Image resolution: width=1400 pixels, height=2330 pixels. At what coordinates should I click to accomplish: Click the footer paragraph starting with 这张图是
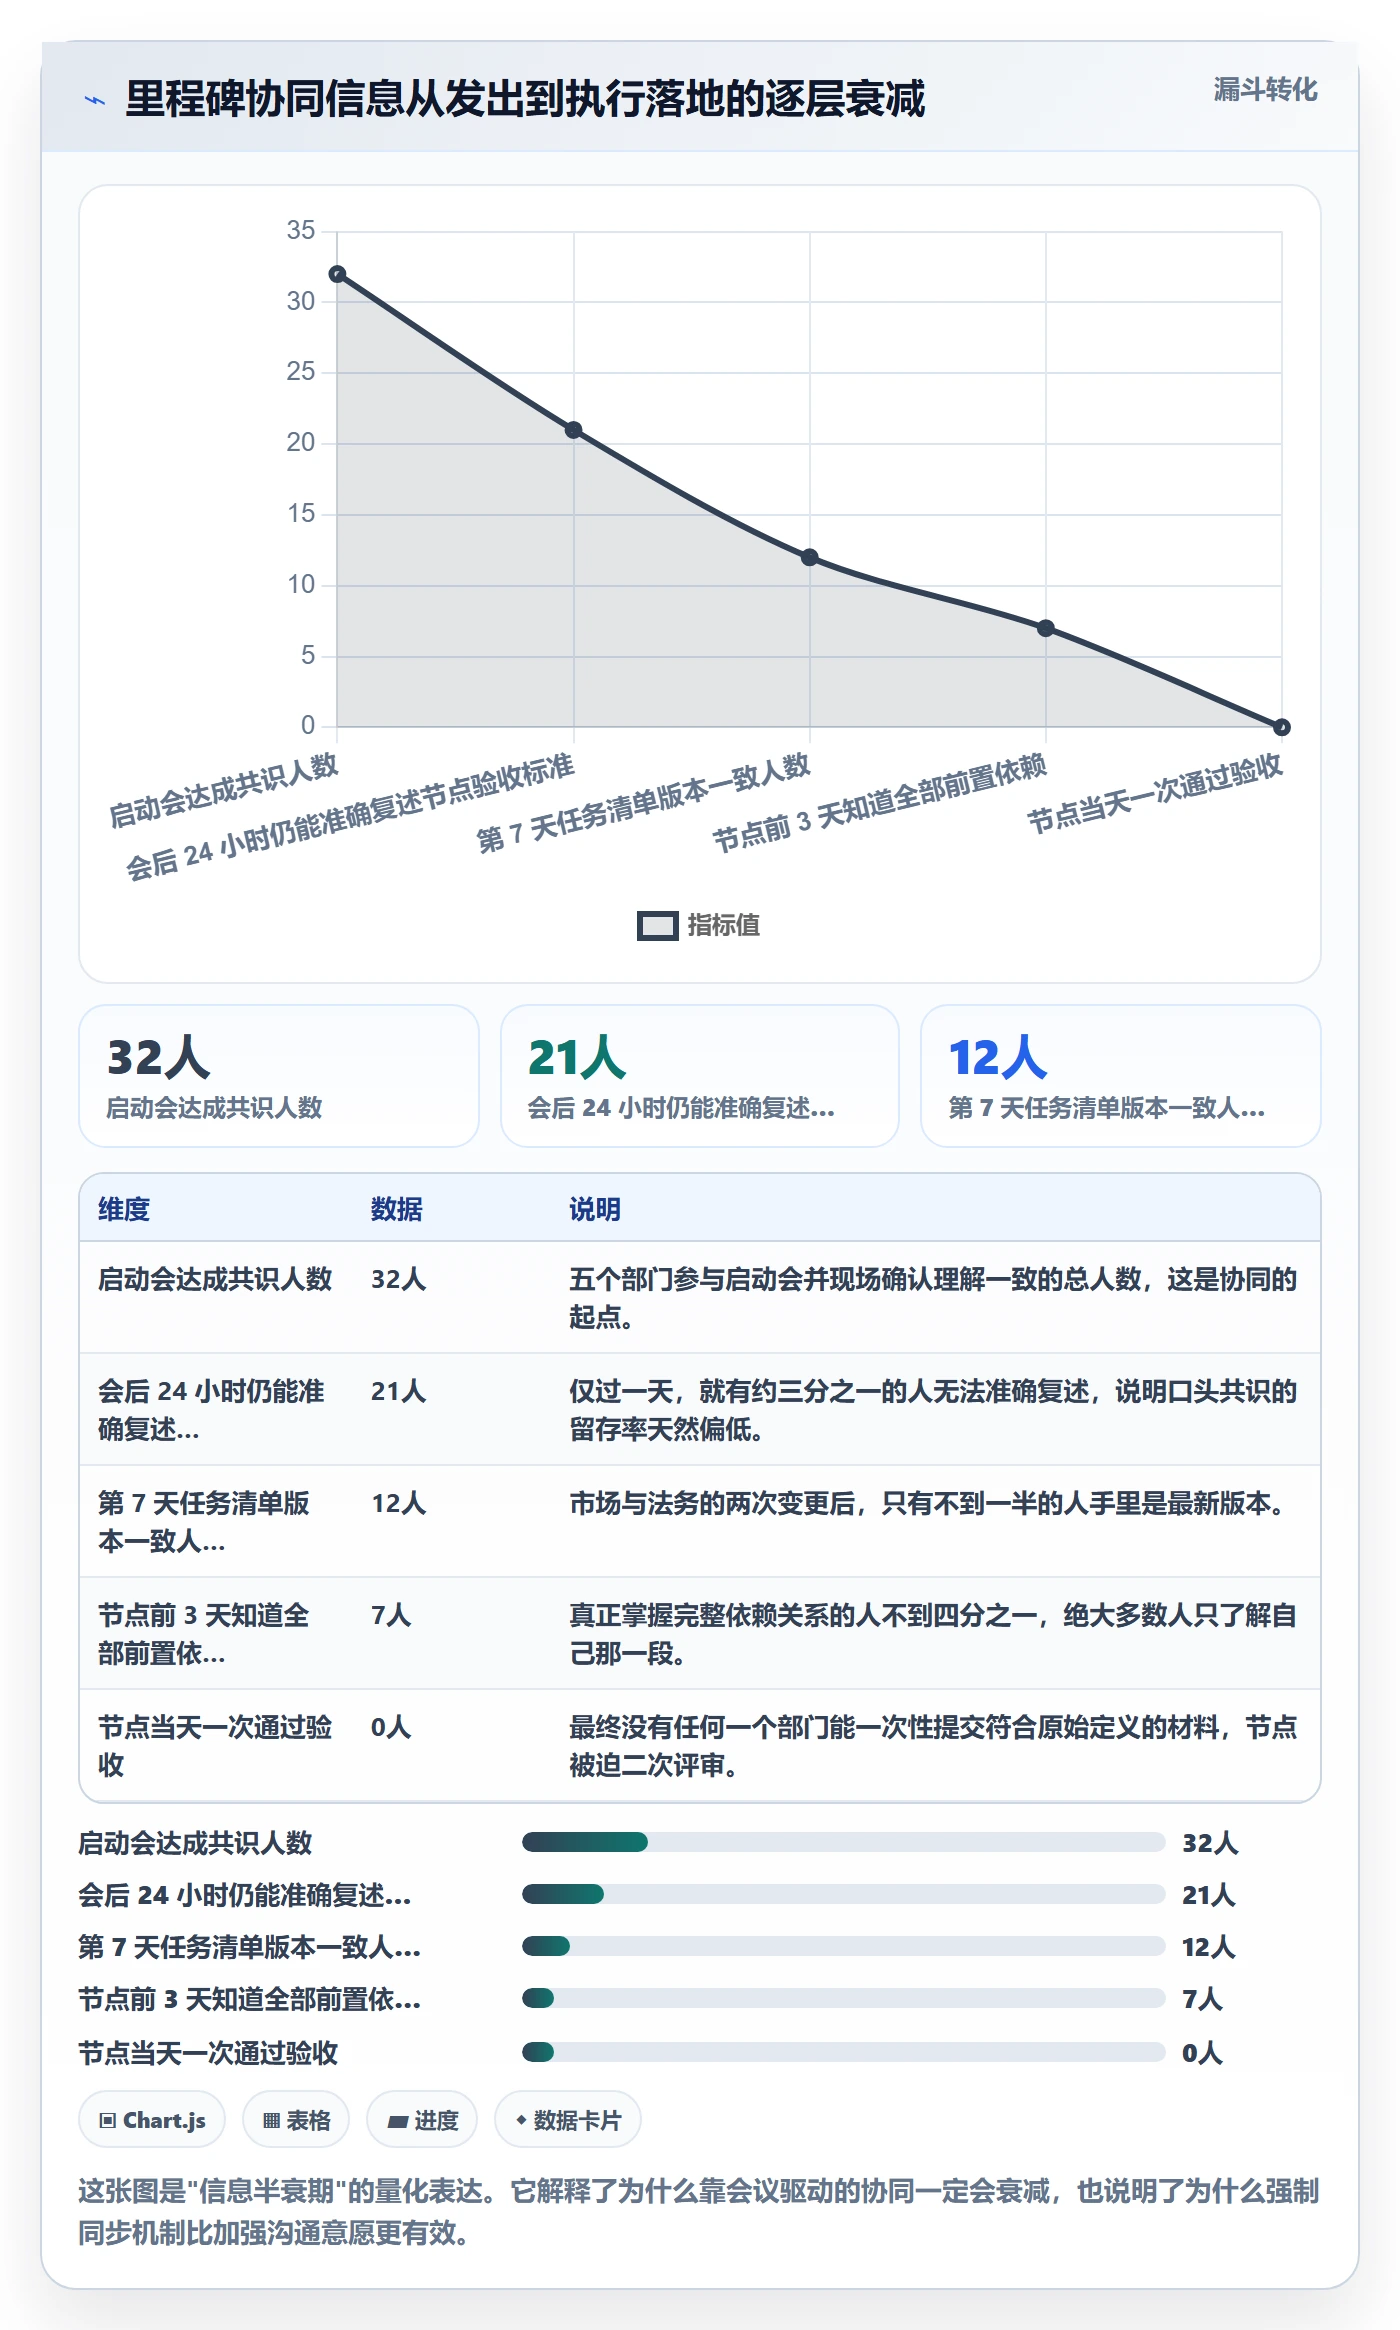(x=699, y=2211)
